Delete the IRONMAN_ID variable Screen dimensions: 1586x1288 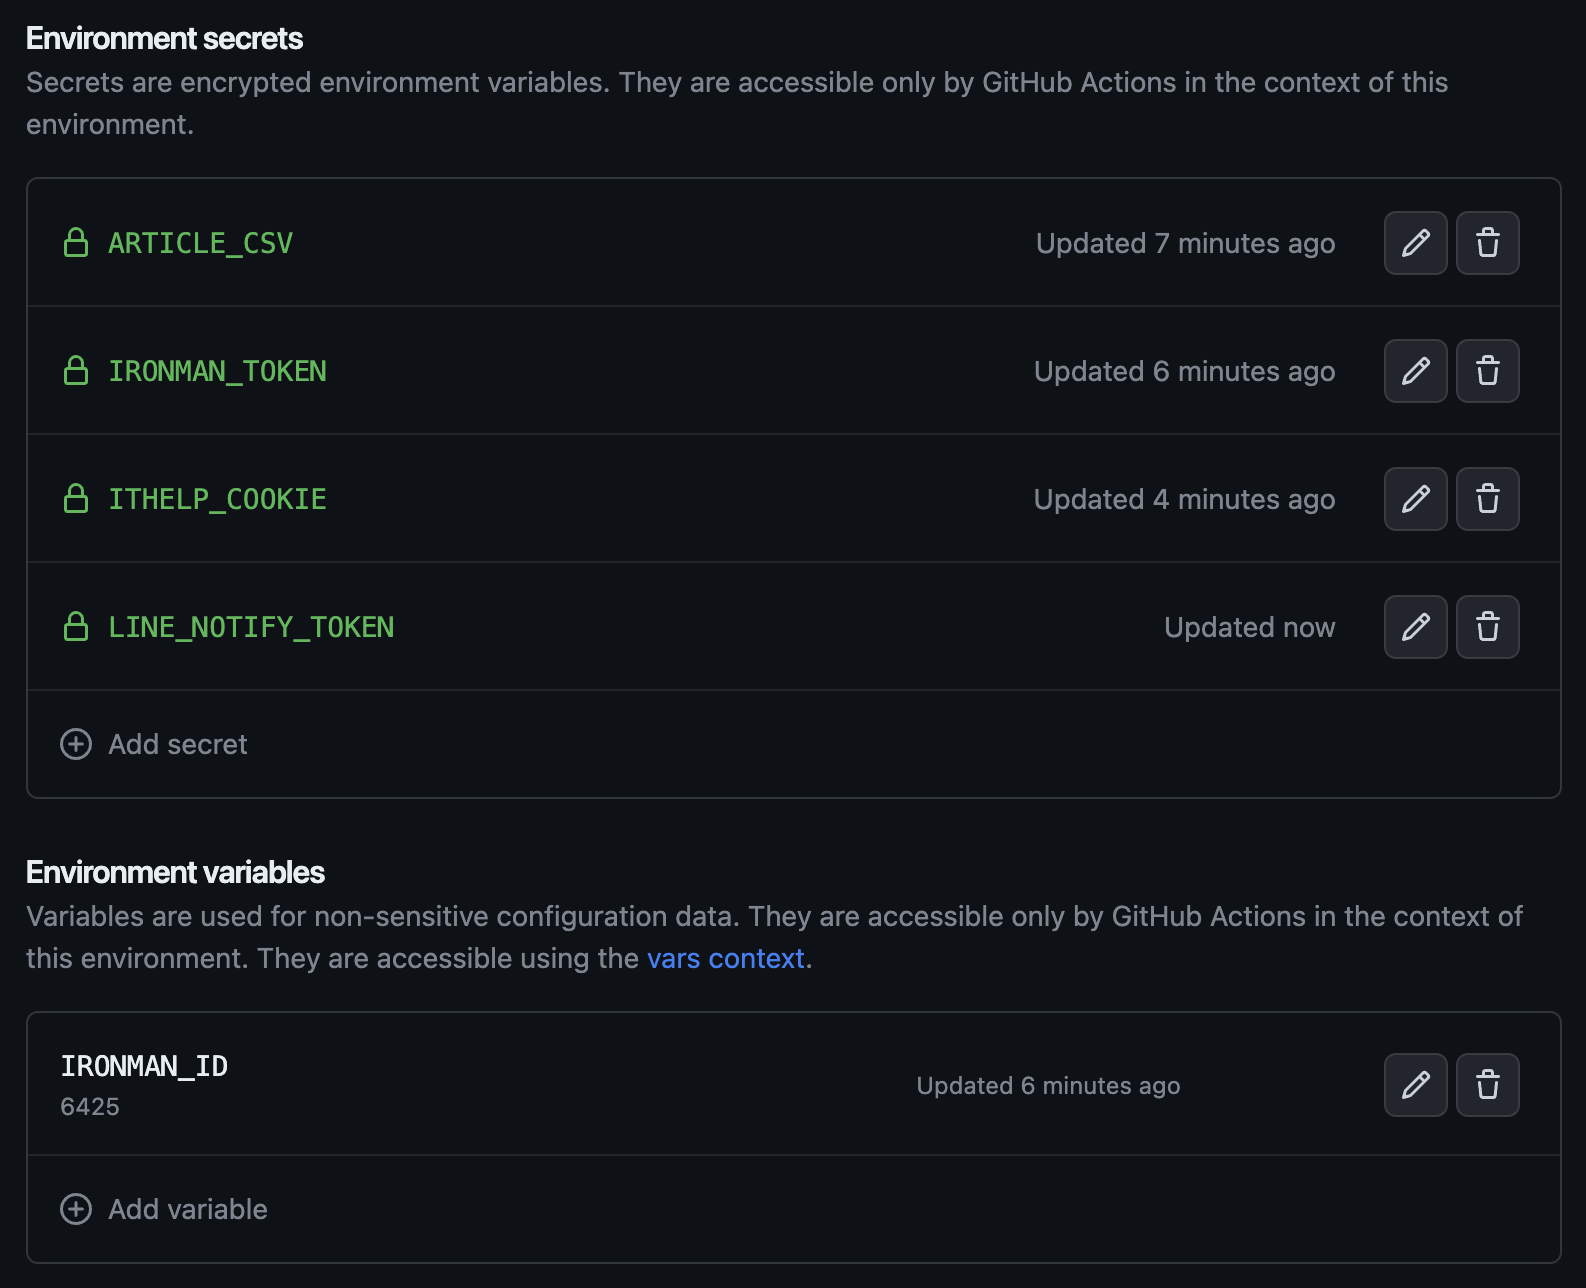coord(1487,1085)
